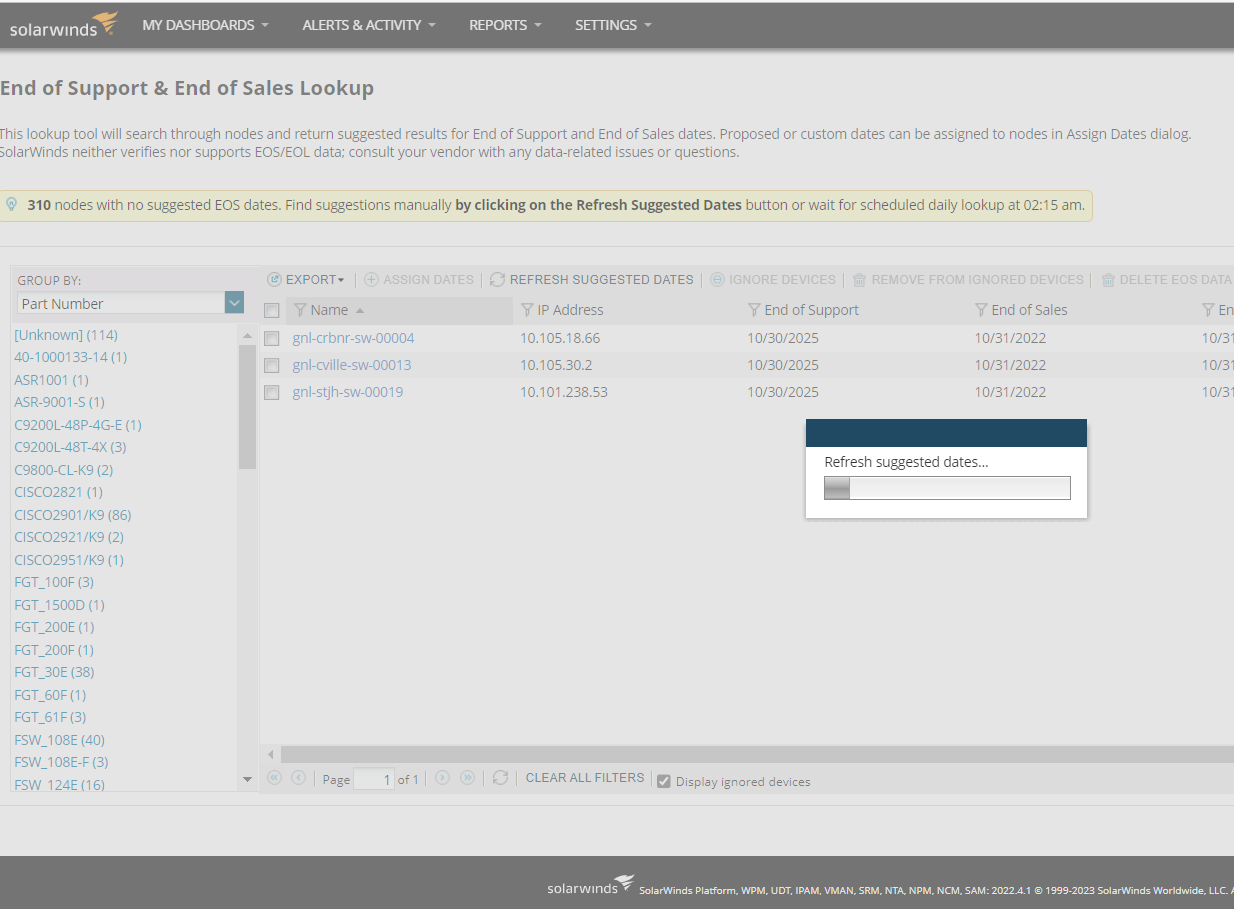The width and height of the screenshot is (1234, 909).
Task: Select the ASR1001 (1) group
Action: click(x=51, y=380)
